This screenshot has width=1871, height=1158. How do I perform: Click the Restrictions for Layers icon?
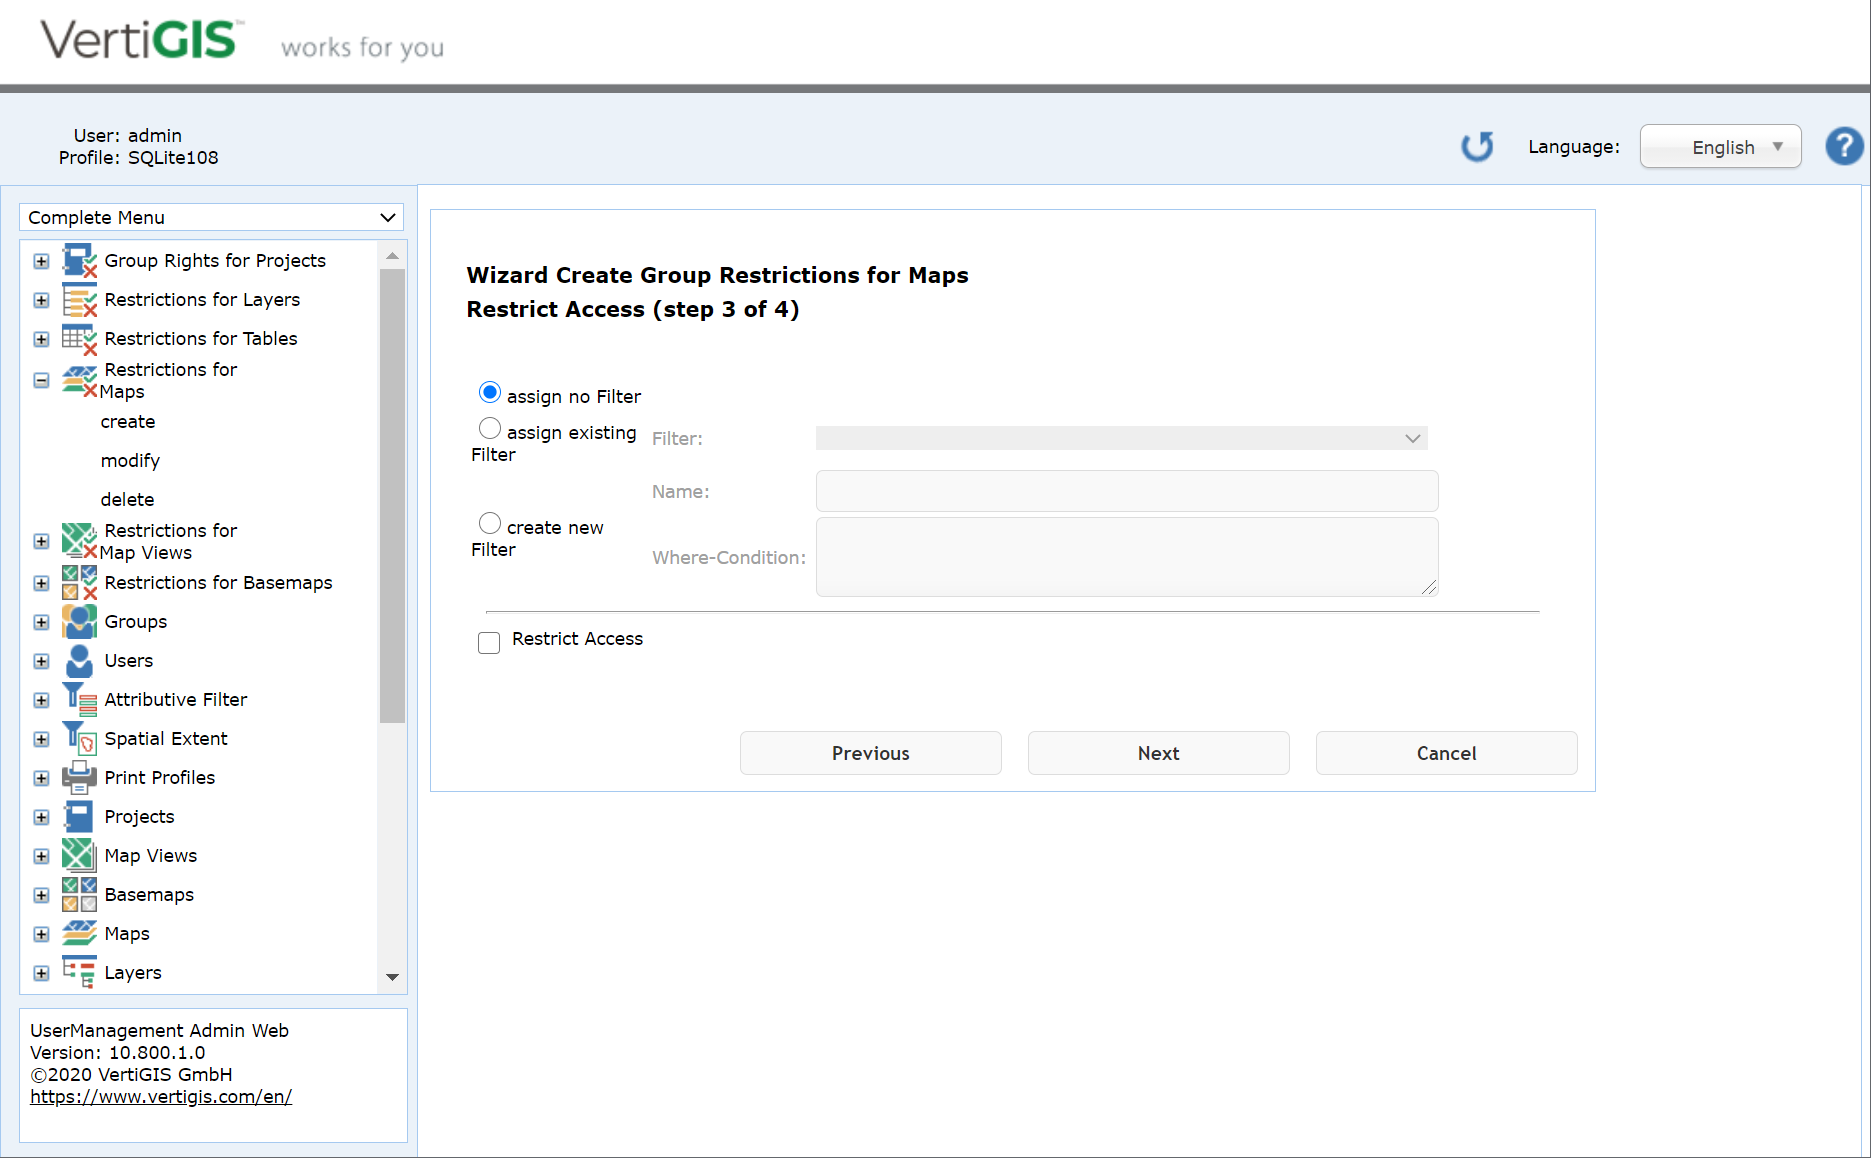pos(78,299)
